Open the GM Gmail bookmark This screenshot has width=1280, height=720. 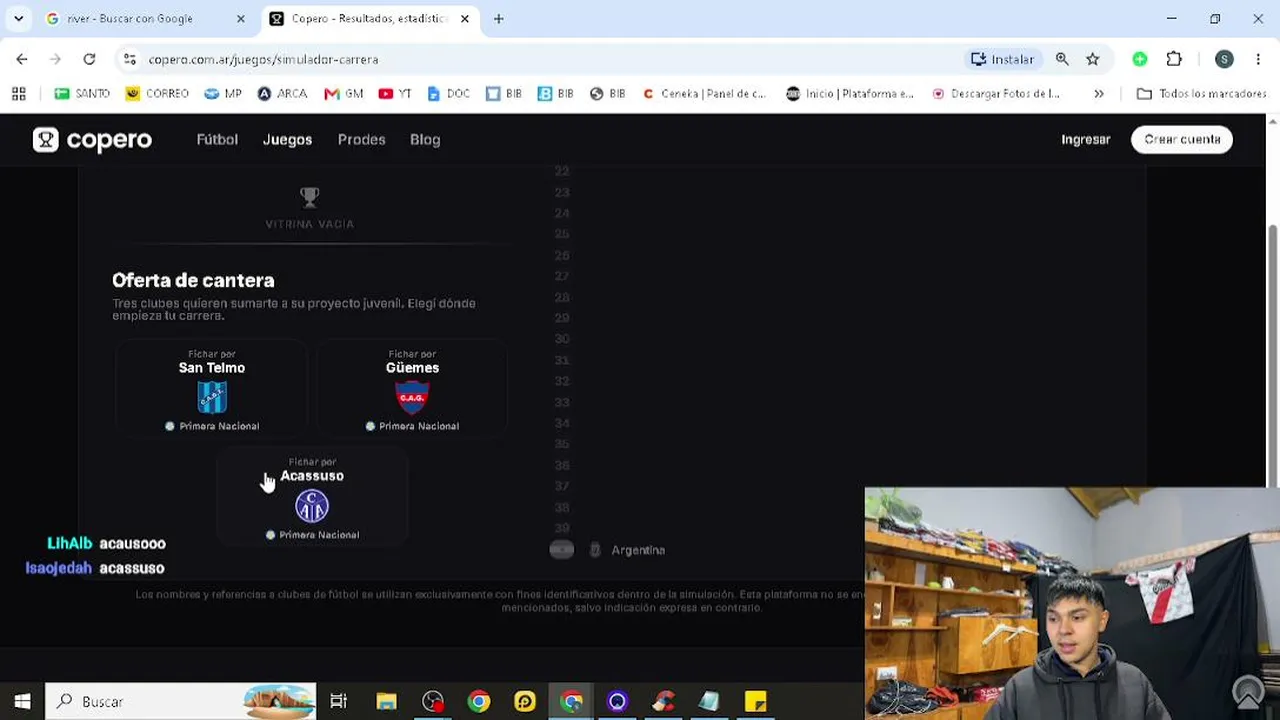344,93
